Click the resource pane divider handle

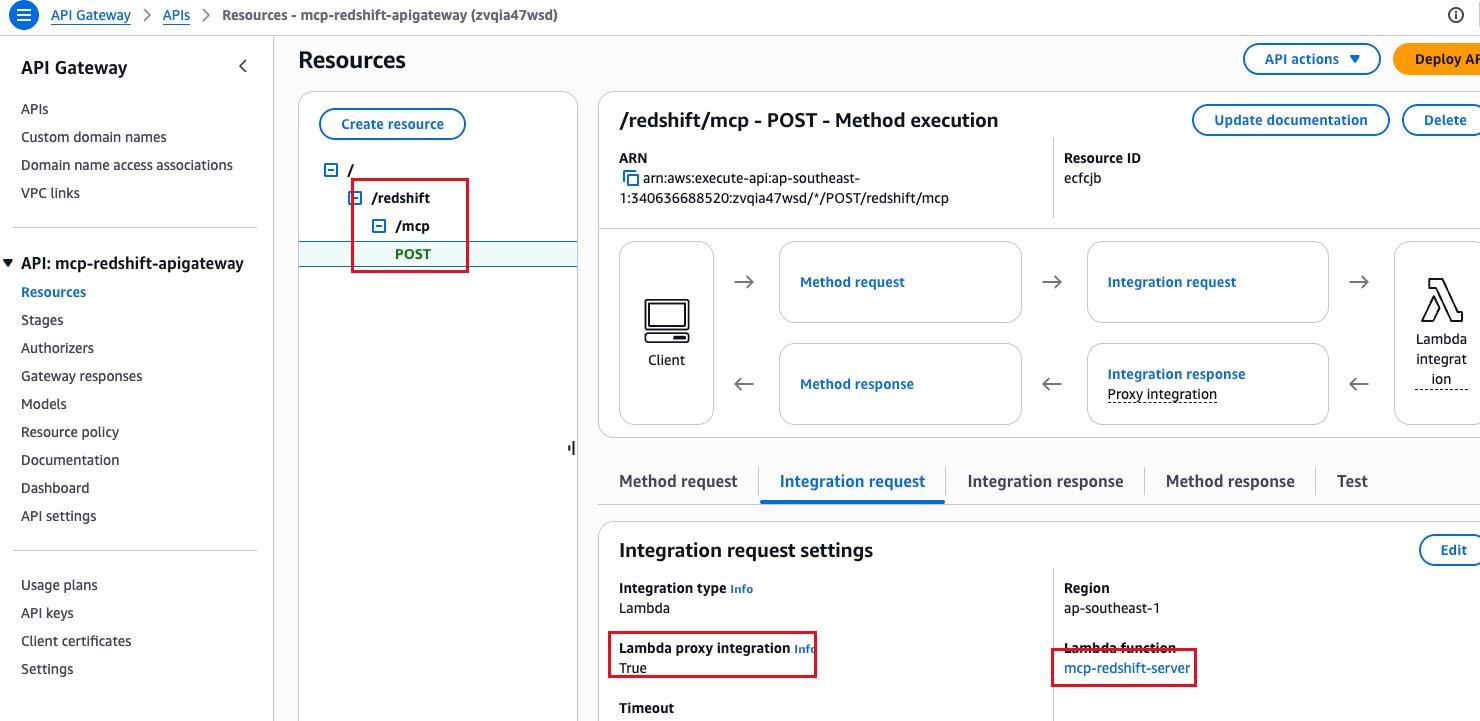(571, 449)
